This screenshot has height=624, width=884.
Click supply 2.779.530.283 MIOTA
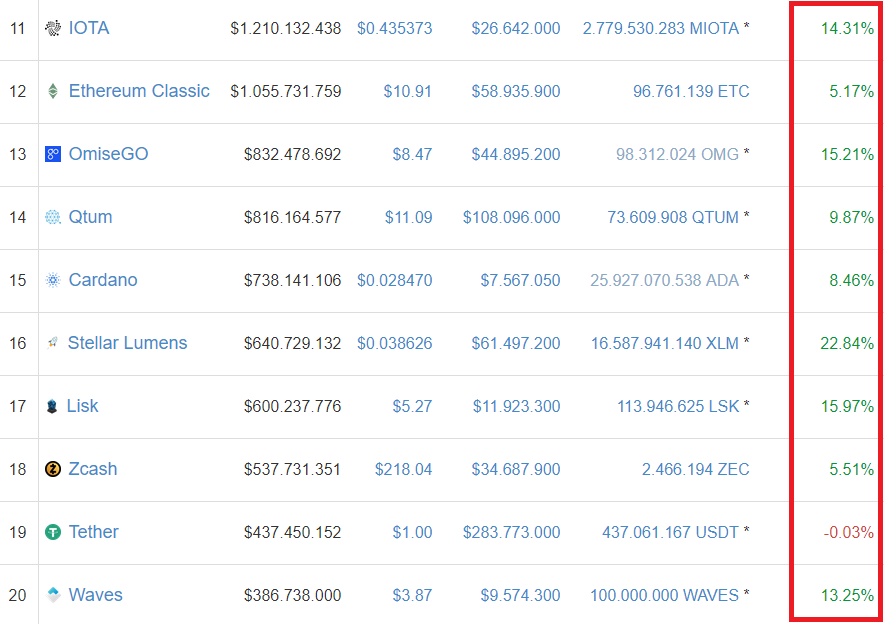point(661,28)
